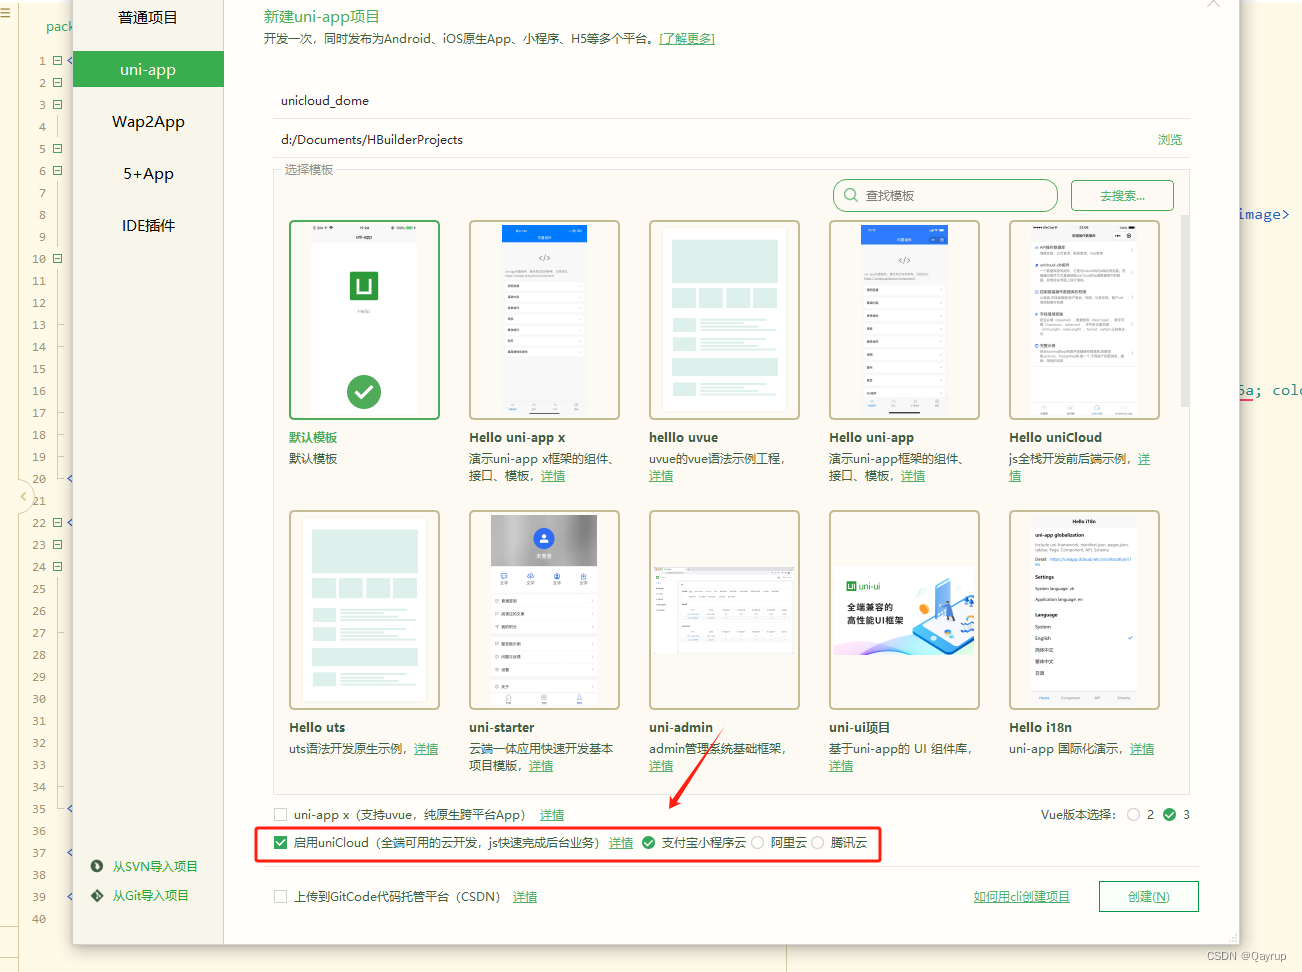The height and width of the screenshot is (972, 1302).
Task: Collapse the code fold at line 24
Action: pyautogui.click(x=57, y=567)
